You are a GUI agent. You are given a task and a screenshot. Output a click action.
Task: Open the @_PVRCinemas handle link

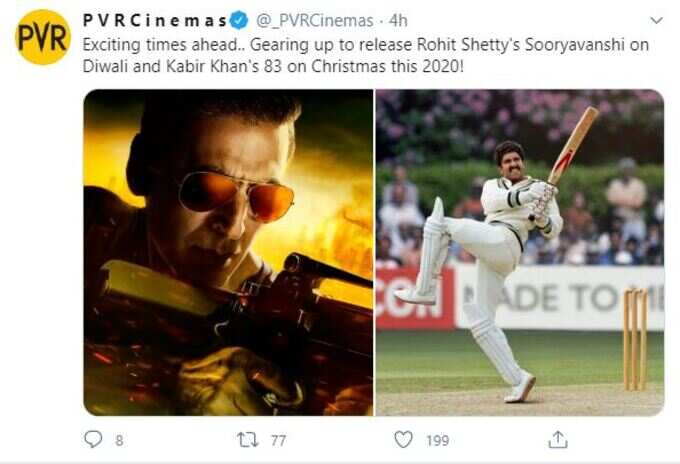tap(315, 21)
